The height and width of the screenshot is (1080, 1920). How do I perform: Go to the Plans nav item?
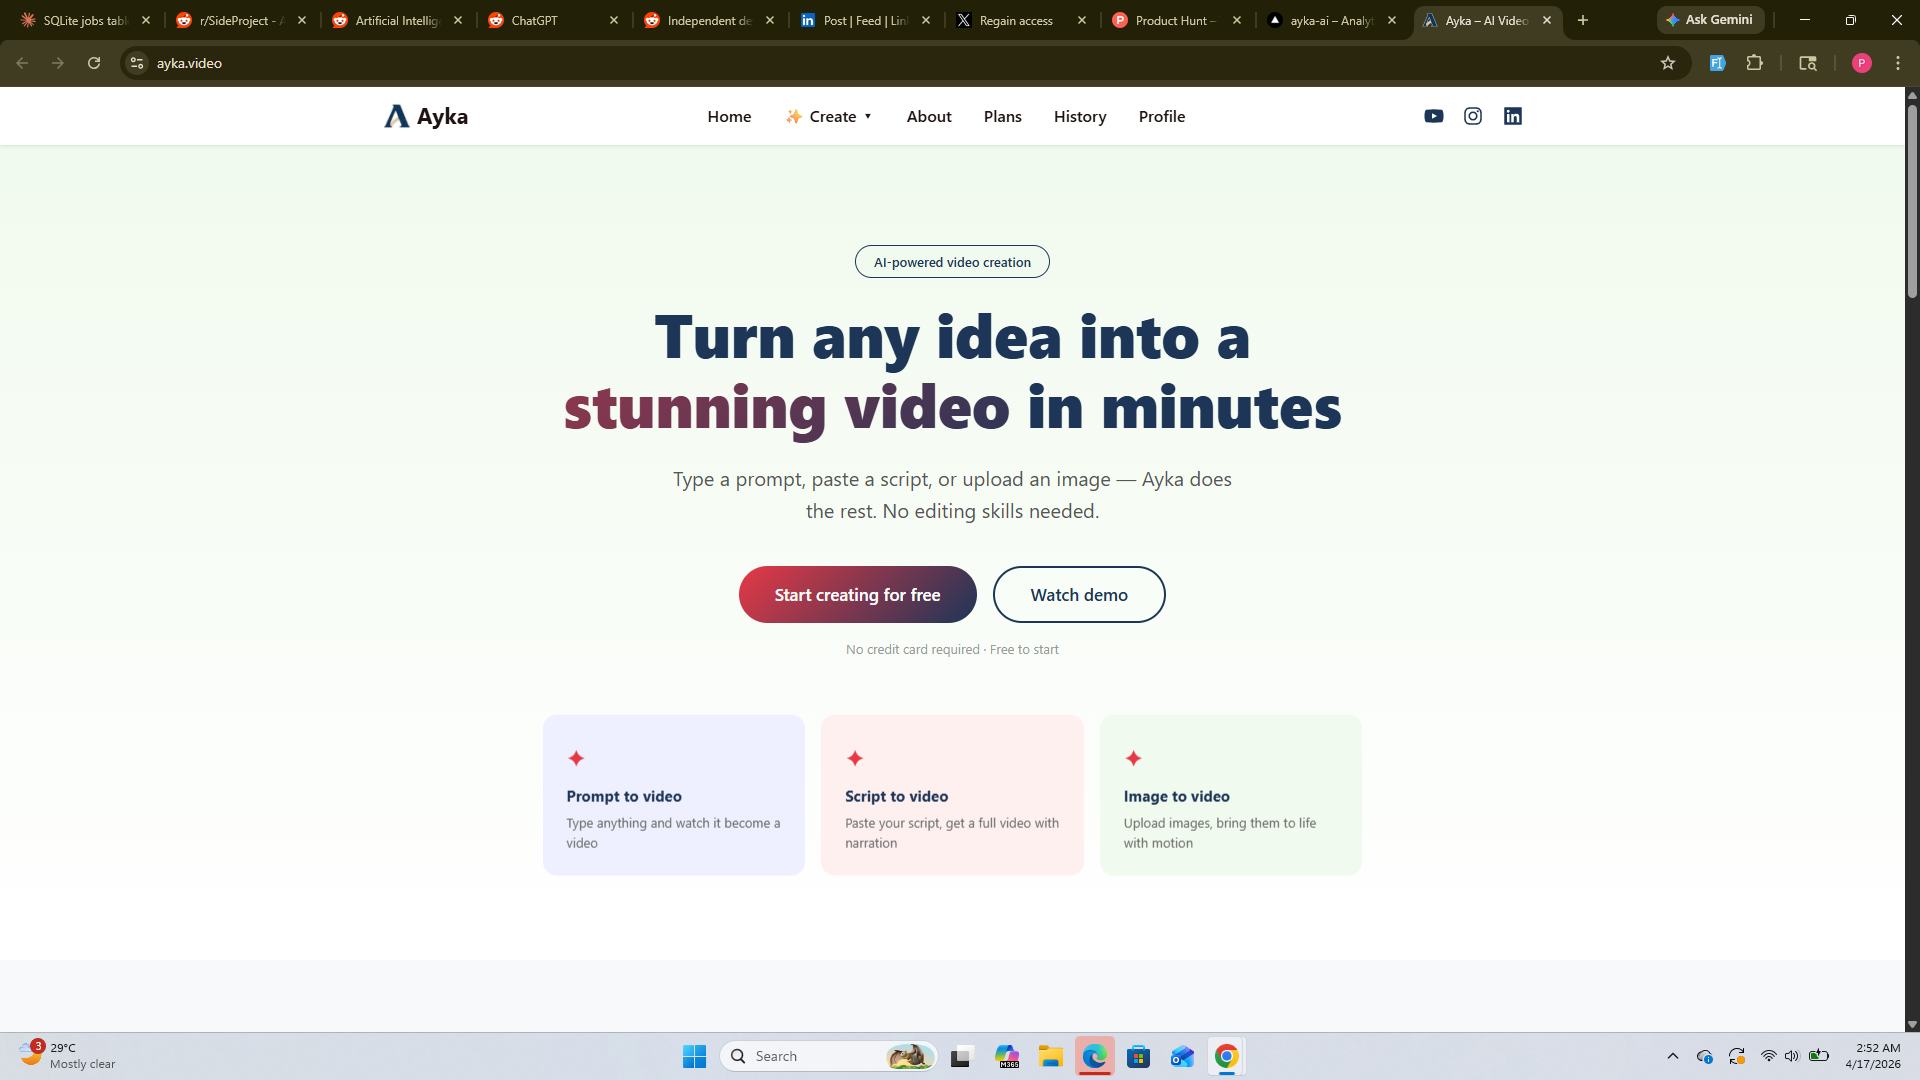[1002, 116]
